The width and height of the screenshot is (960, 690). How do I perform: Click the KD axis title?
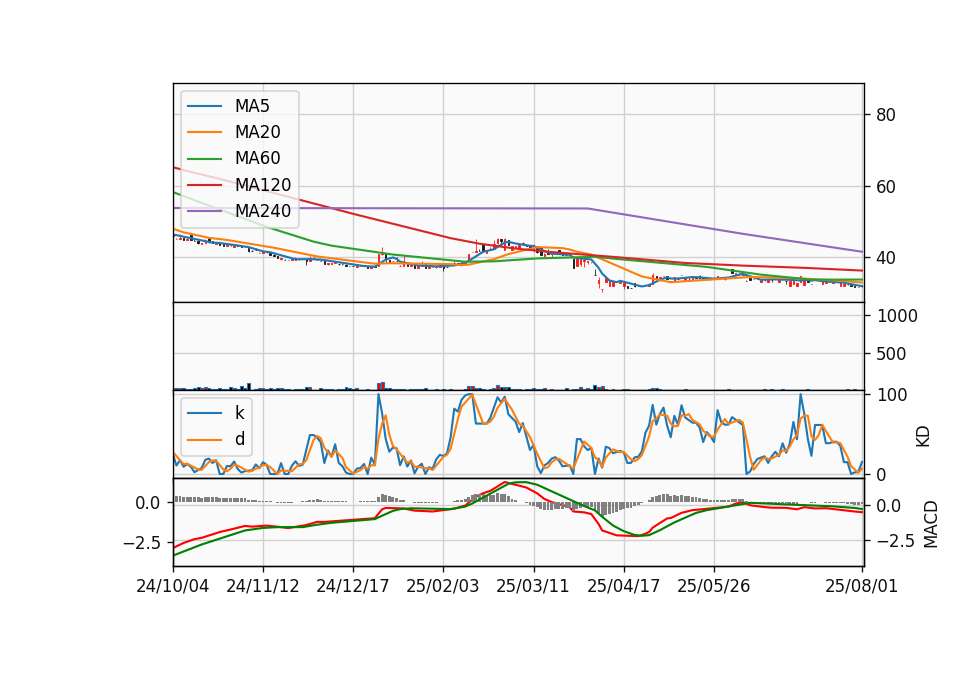(x=923, y=436)
